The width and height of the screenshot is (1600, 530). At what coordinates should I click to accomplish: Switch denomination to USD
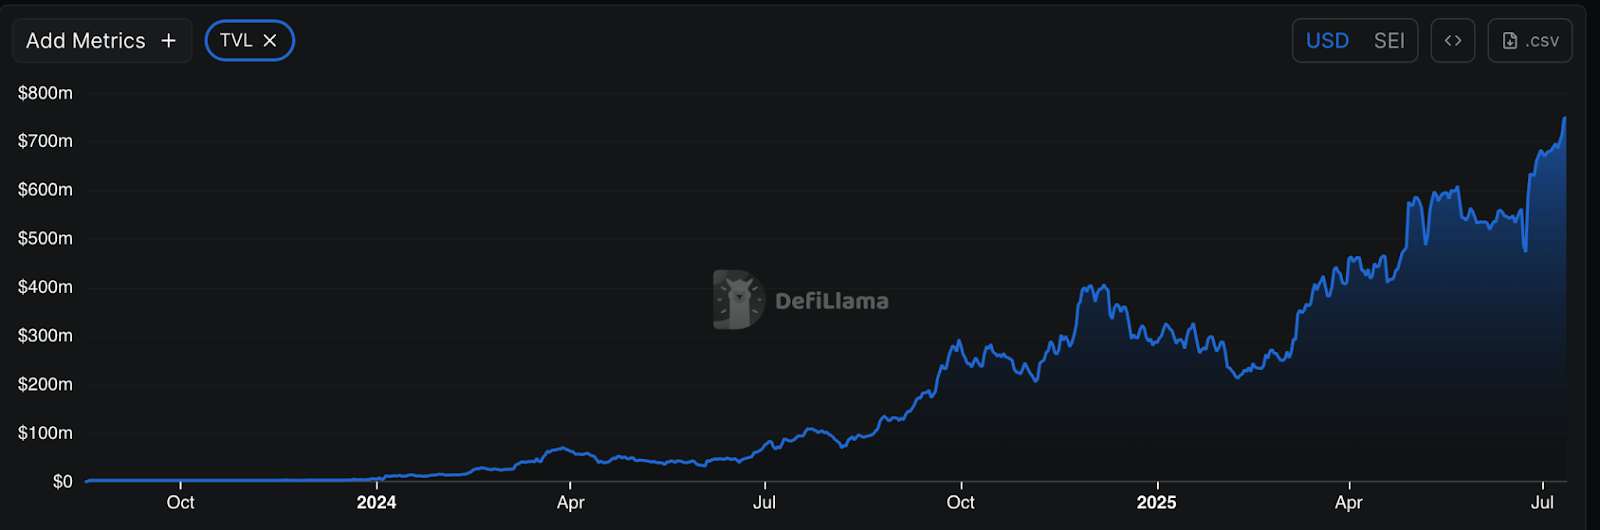[x=1327, y=41]
